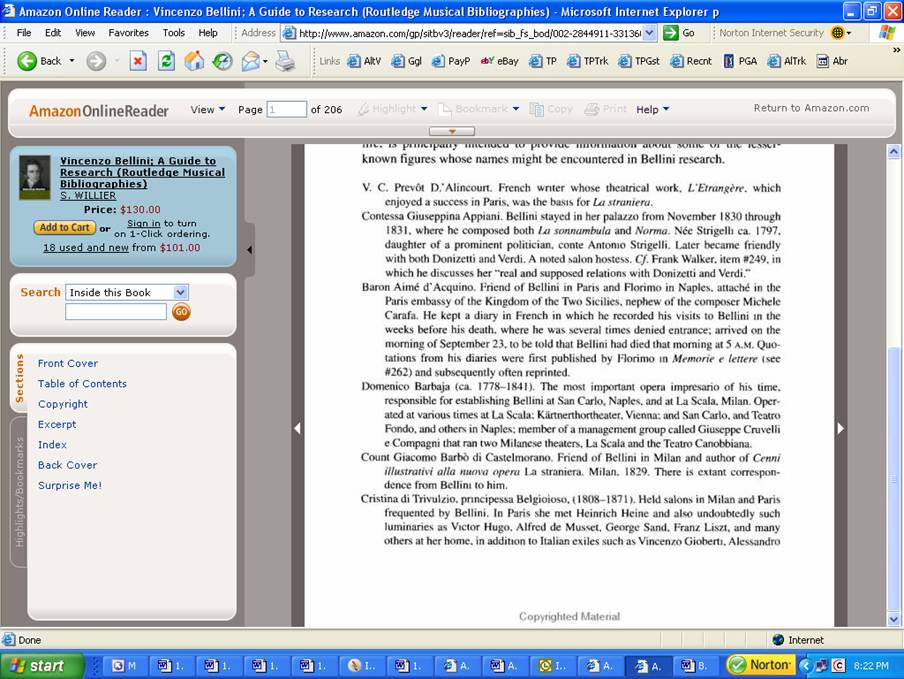
Task: Open the View dropdown in reader
Action: point(208,109)
